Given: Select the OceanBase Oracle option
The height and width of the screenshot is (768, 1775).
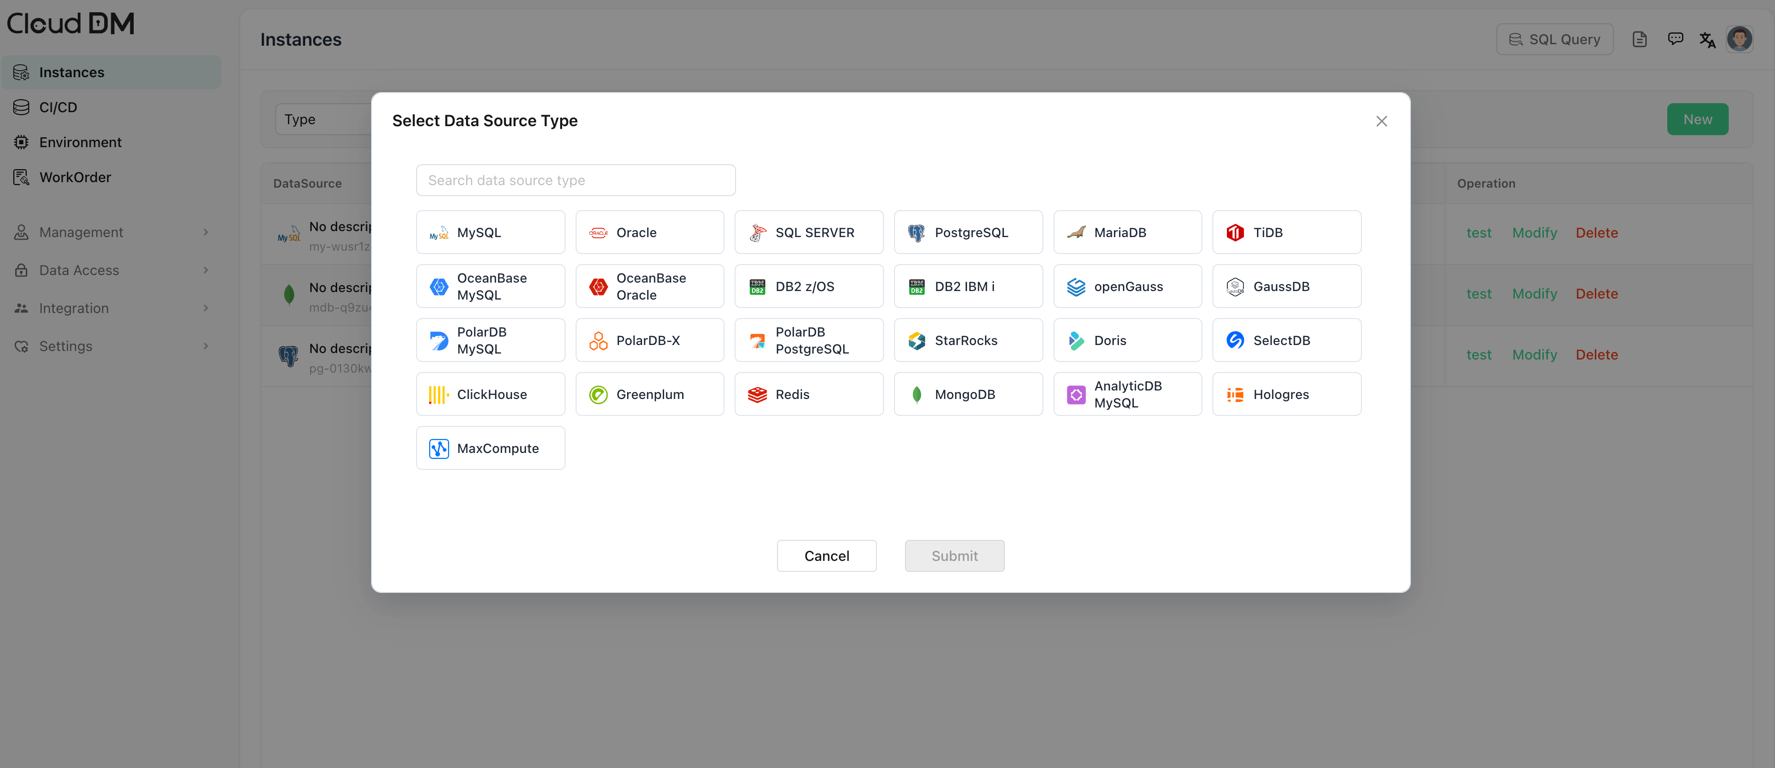Looking at the screenshot, I should click(650, 286).
